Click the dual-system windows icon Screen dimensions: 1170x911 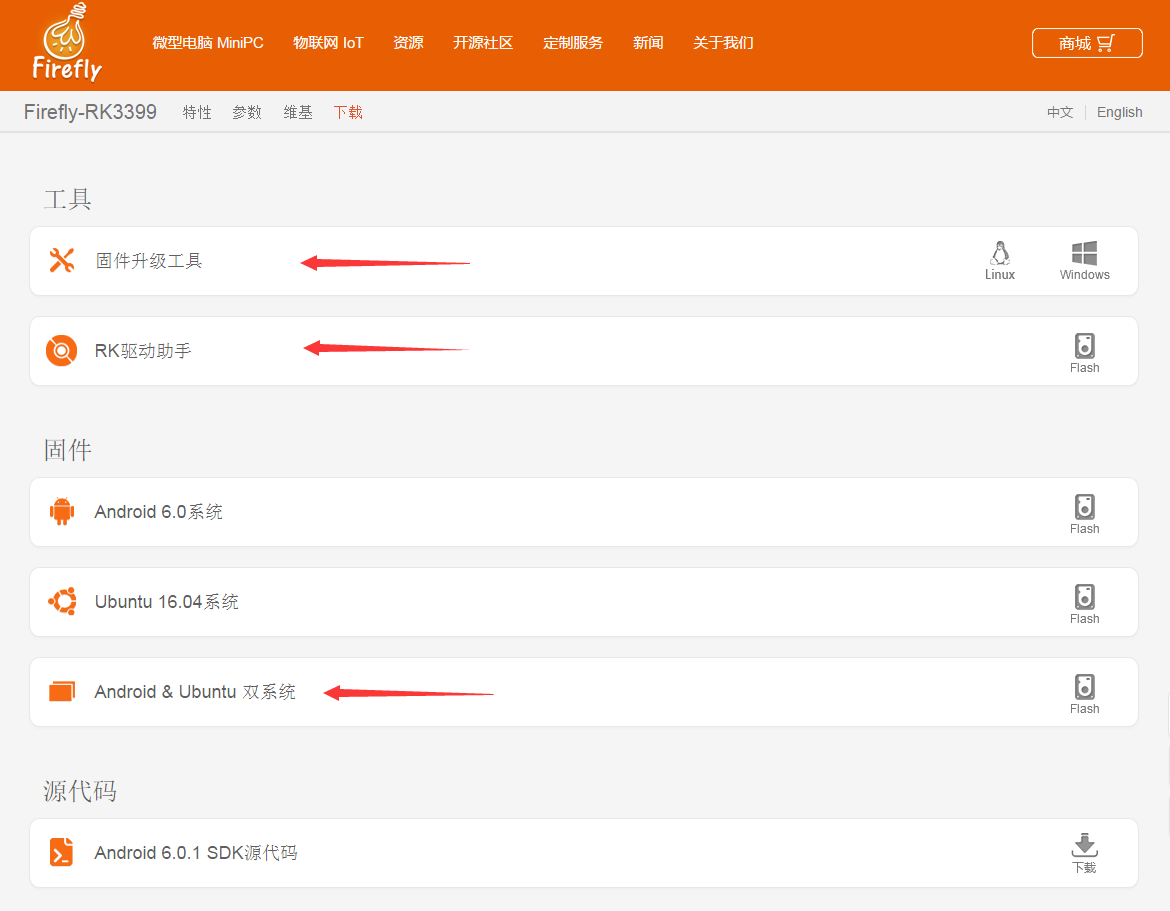(62, 692)
